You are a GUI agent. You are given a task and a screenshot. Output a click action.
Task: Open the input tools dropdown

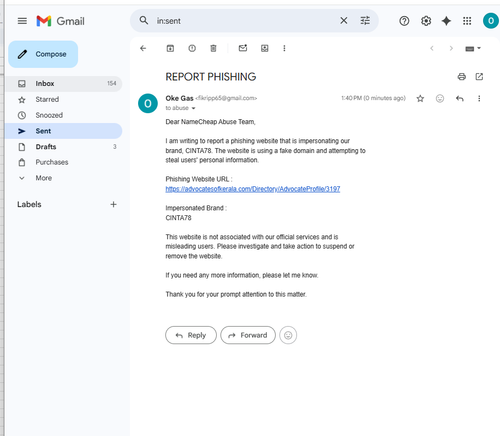click(473, 49)
